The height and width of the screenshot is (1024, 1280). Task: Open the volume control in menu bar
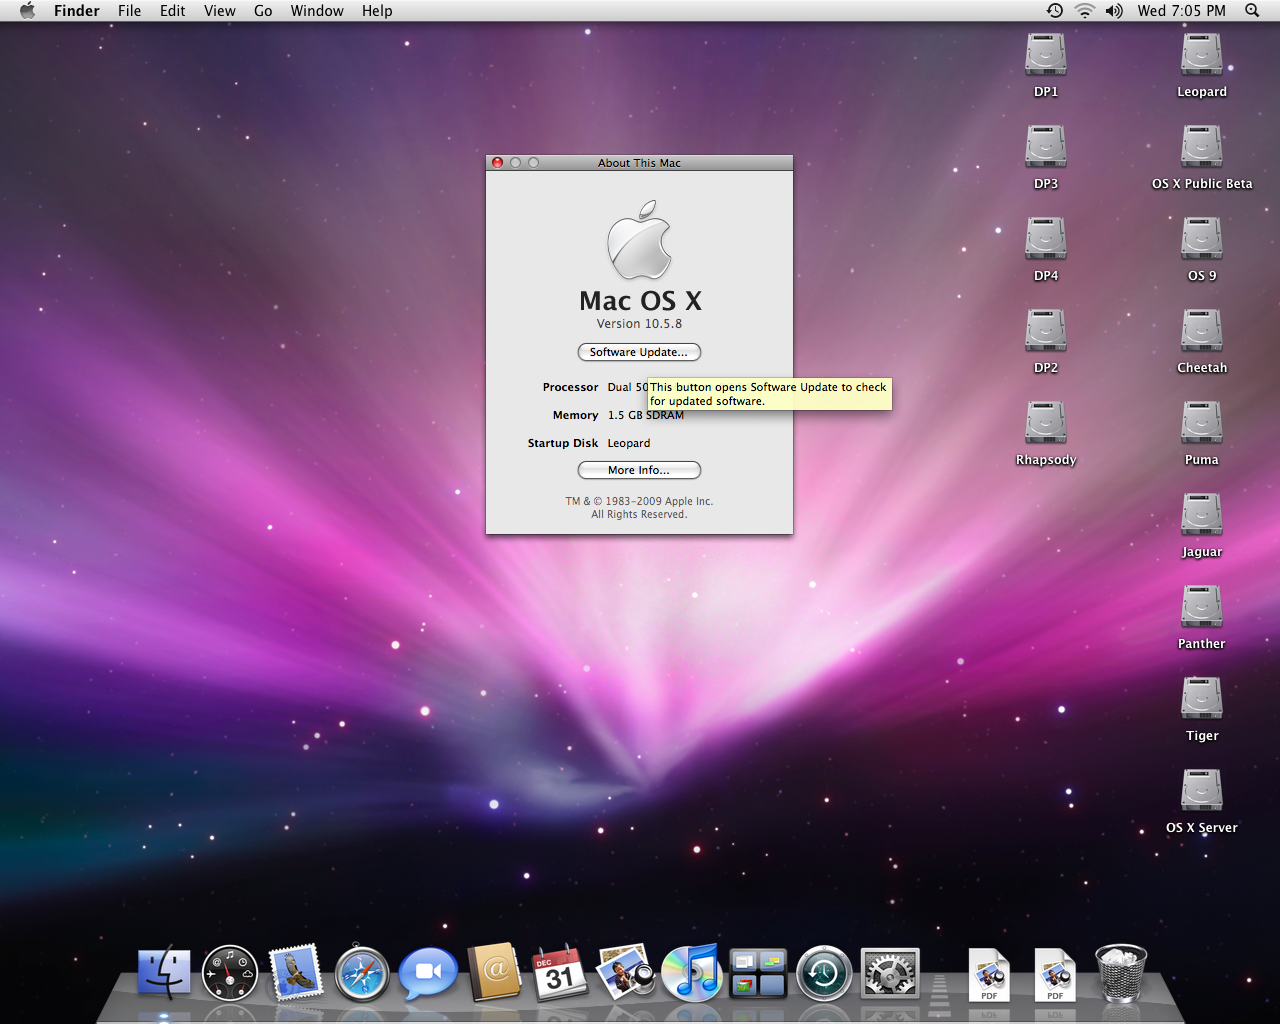[x=1115, y=11]
